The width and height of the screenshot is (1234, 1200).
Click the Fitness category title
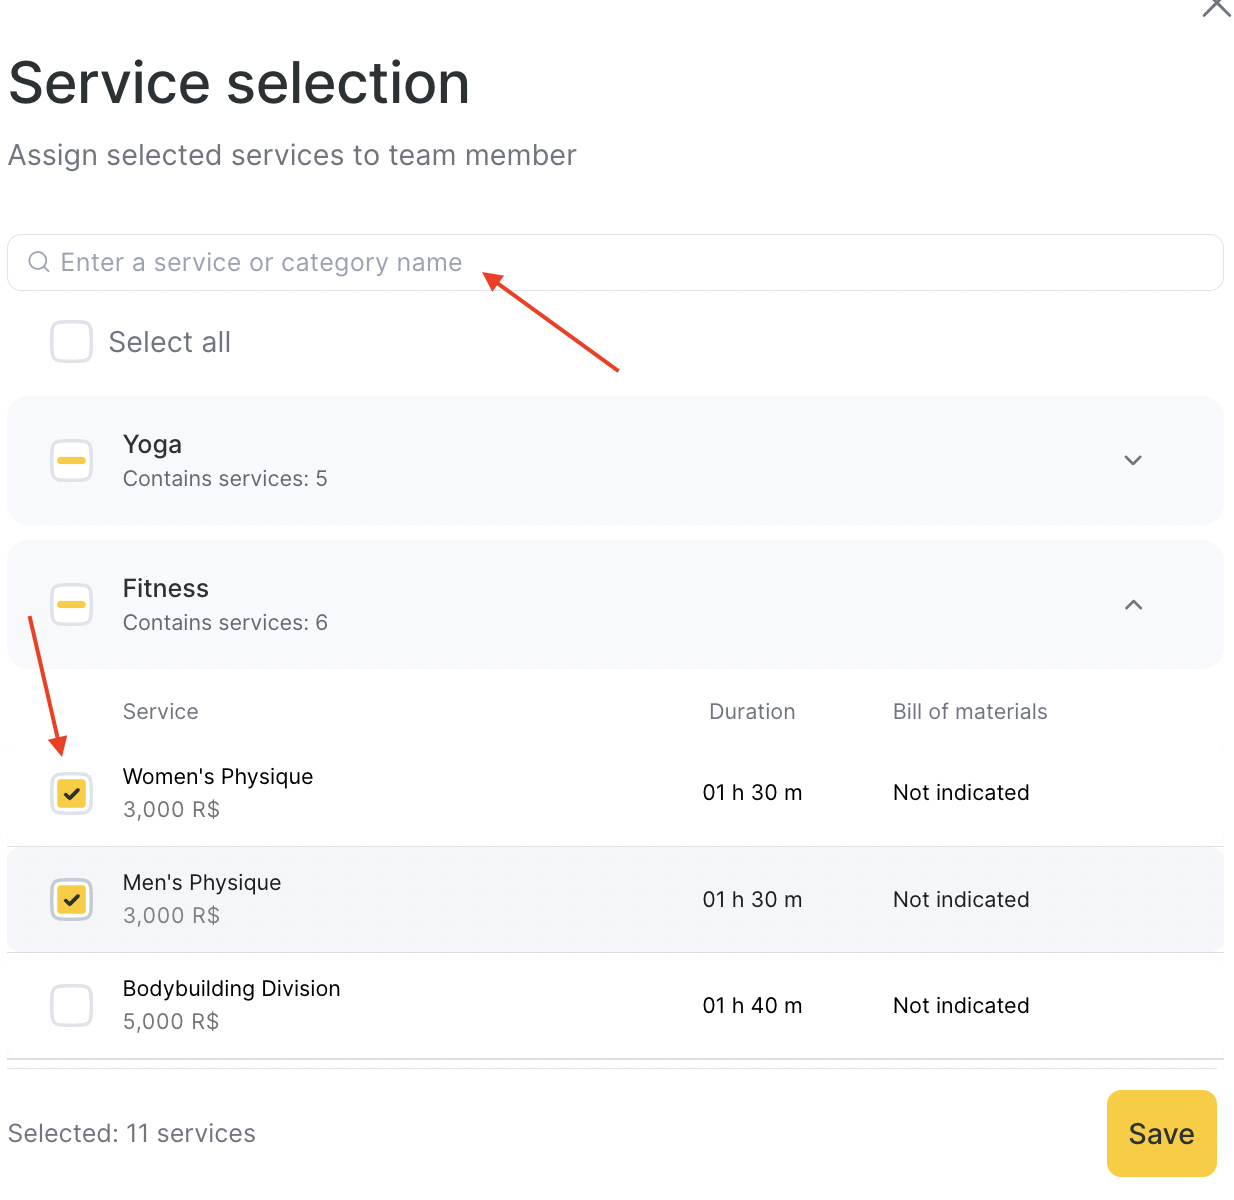[166, 589]
